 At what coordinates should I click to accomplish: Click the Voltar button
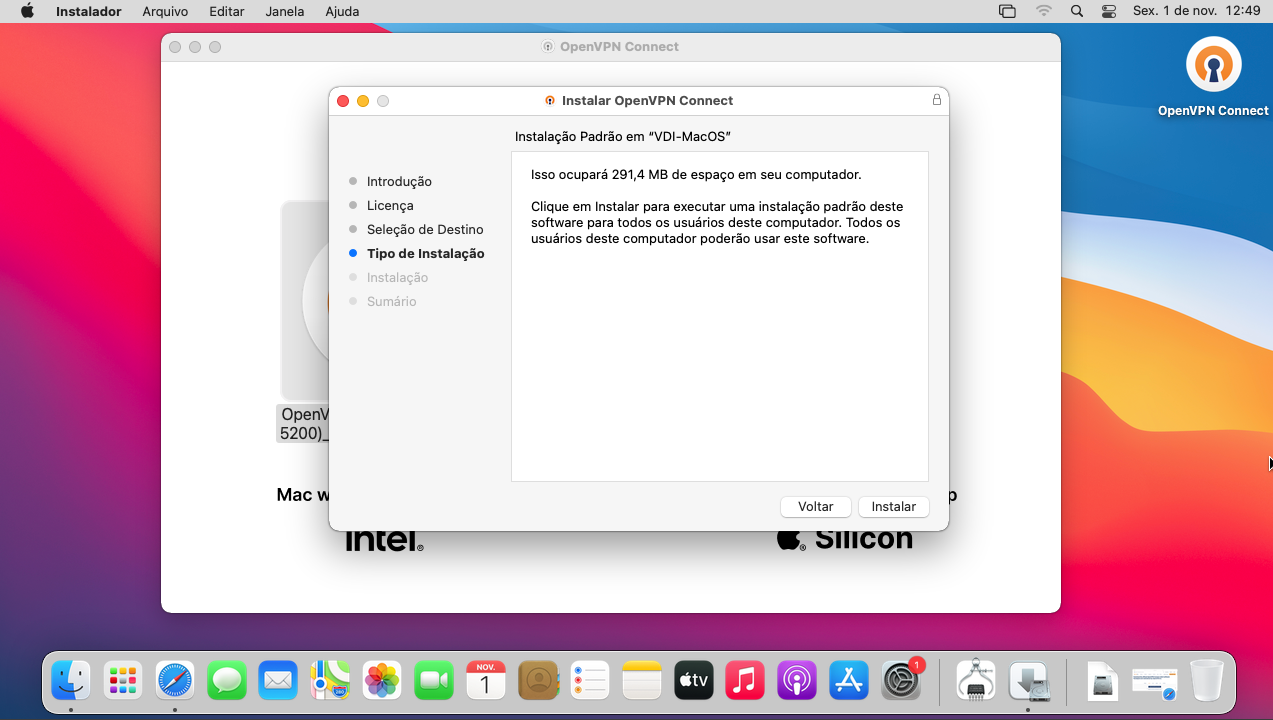[x=815, y=507]
